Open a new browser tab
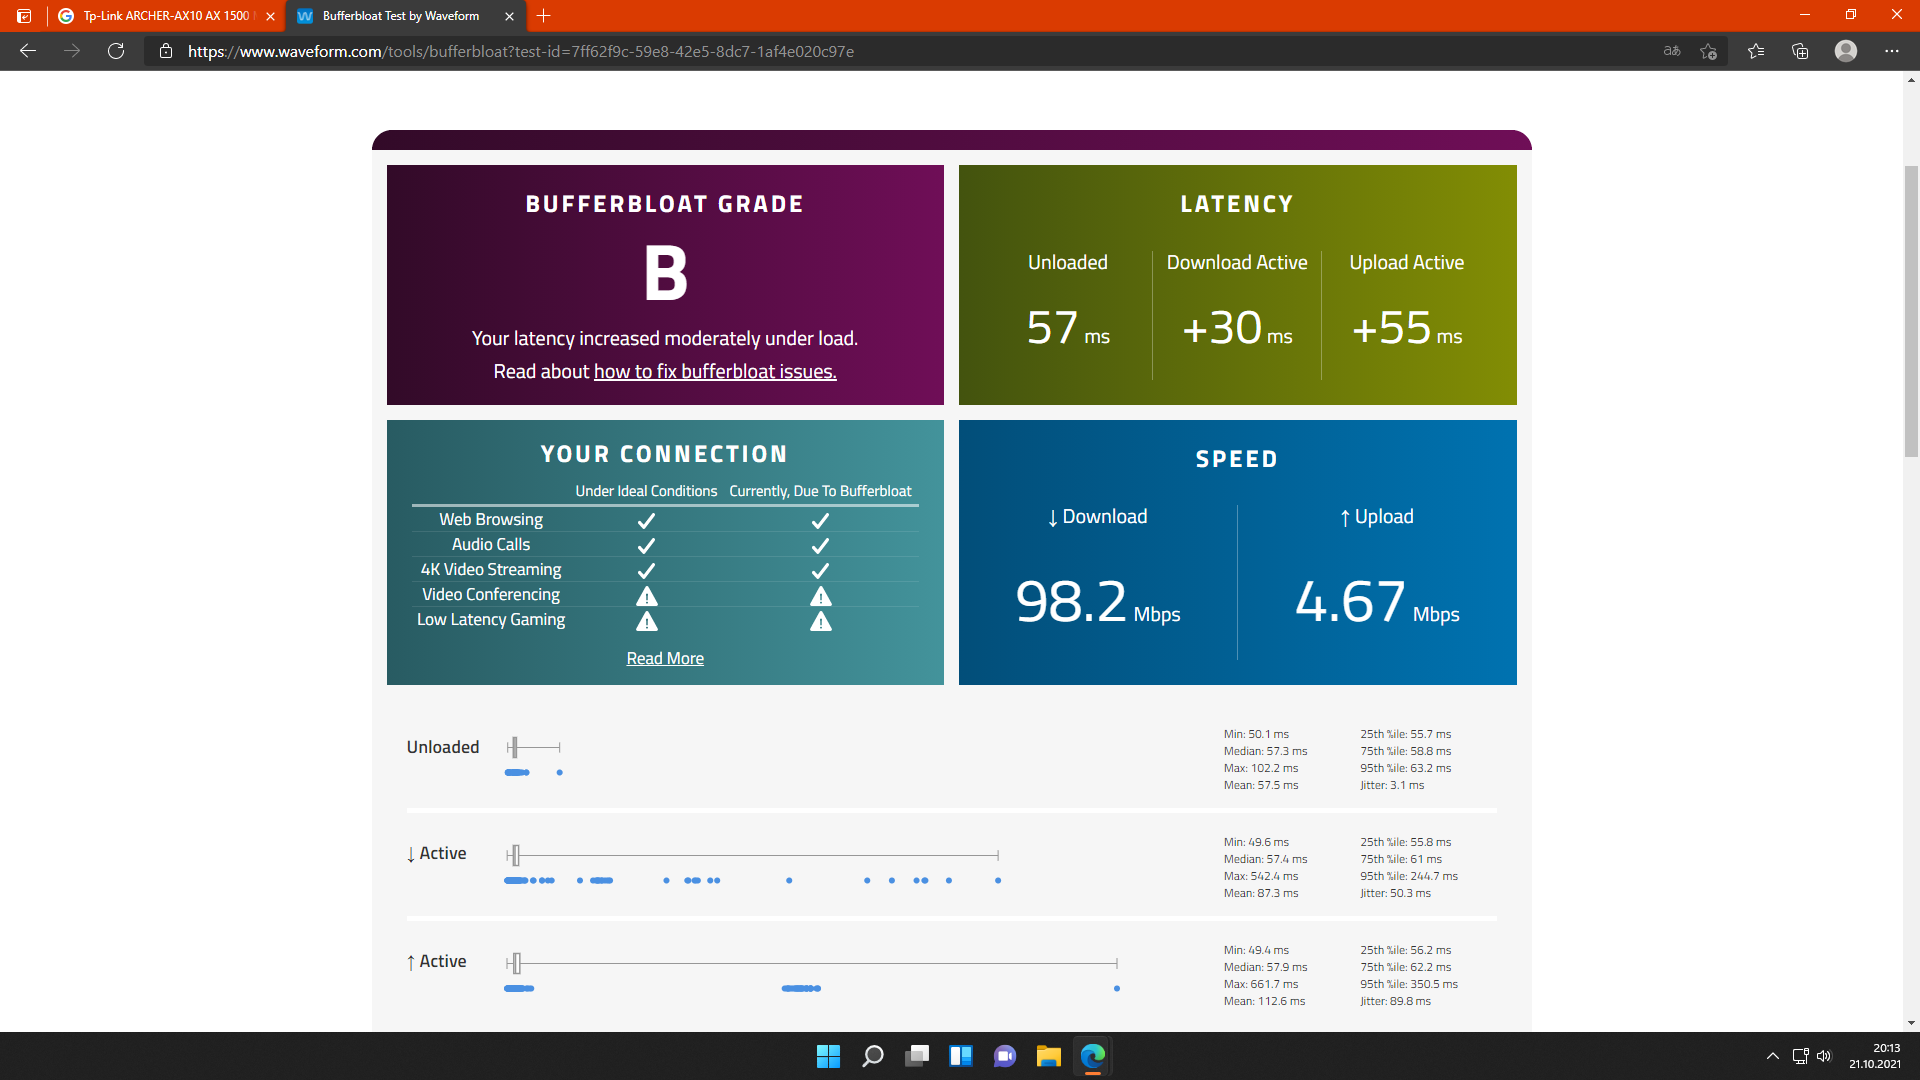 (x=543, y=16)
